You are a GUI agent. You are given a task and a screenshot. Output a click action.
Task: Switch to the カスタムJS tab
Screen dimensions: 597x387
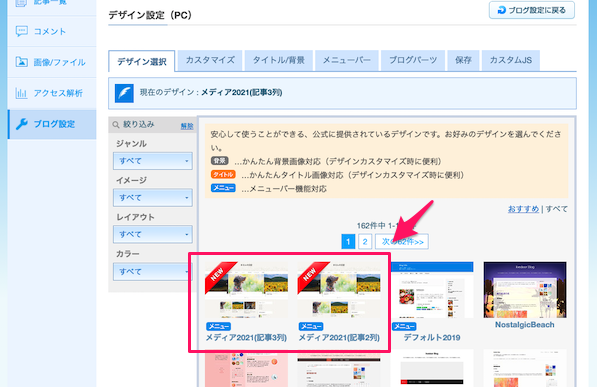[x=511, y=60]
